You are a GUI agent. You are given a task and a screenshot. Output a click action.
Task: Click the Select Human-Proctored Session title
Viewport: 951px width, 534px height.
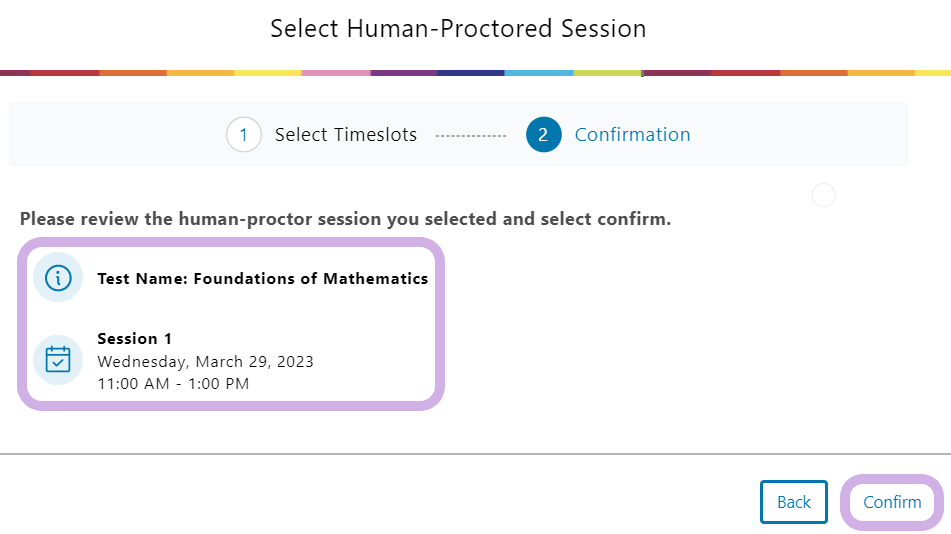[x=459, y=29]
